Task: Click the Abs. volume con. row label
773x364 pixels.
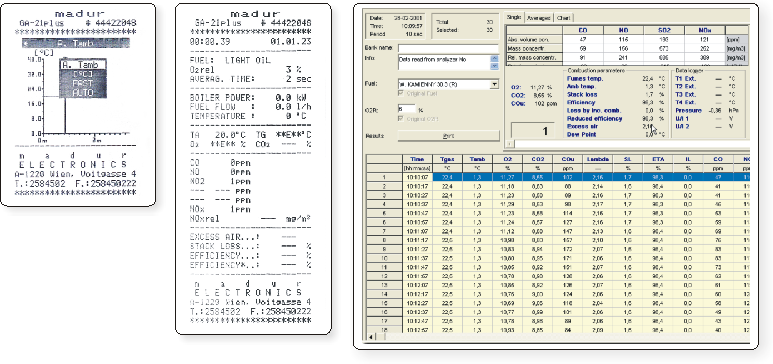Action: point(535,39)
